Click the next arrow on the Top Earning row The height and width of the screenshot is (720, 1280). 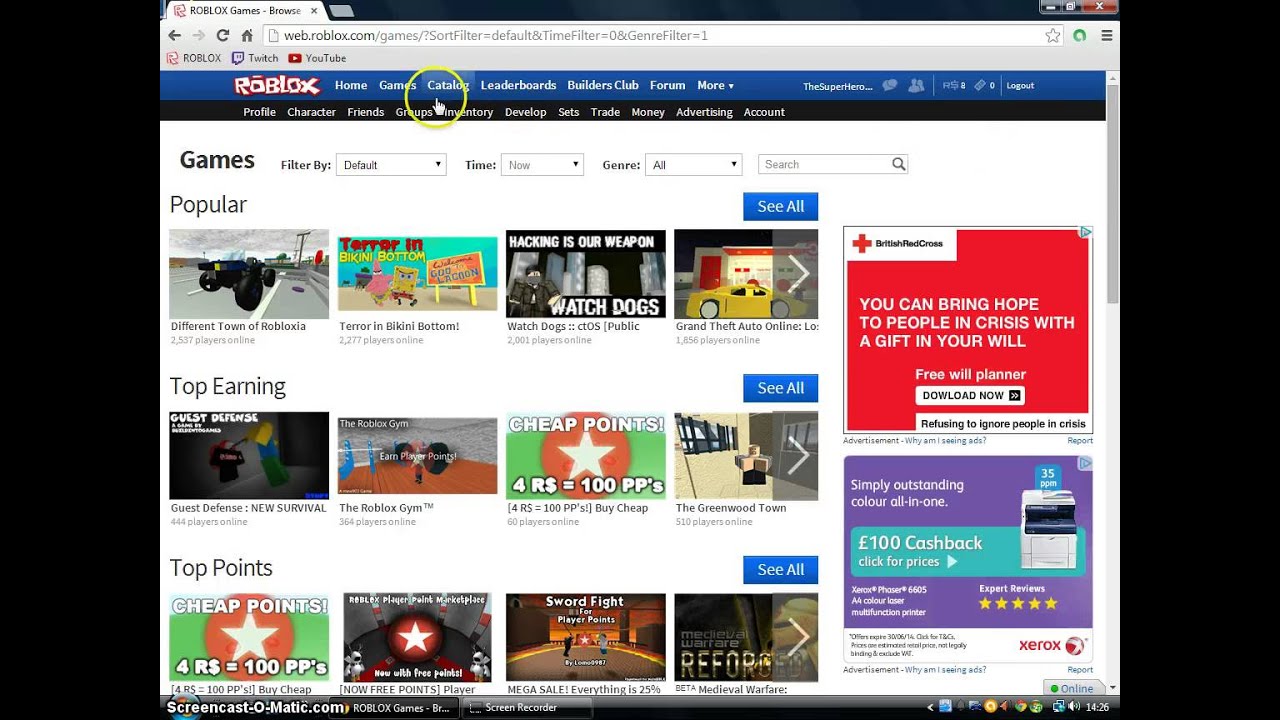(797, 455)
